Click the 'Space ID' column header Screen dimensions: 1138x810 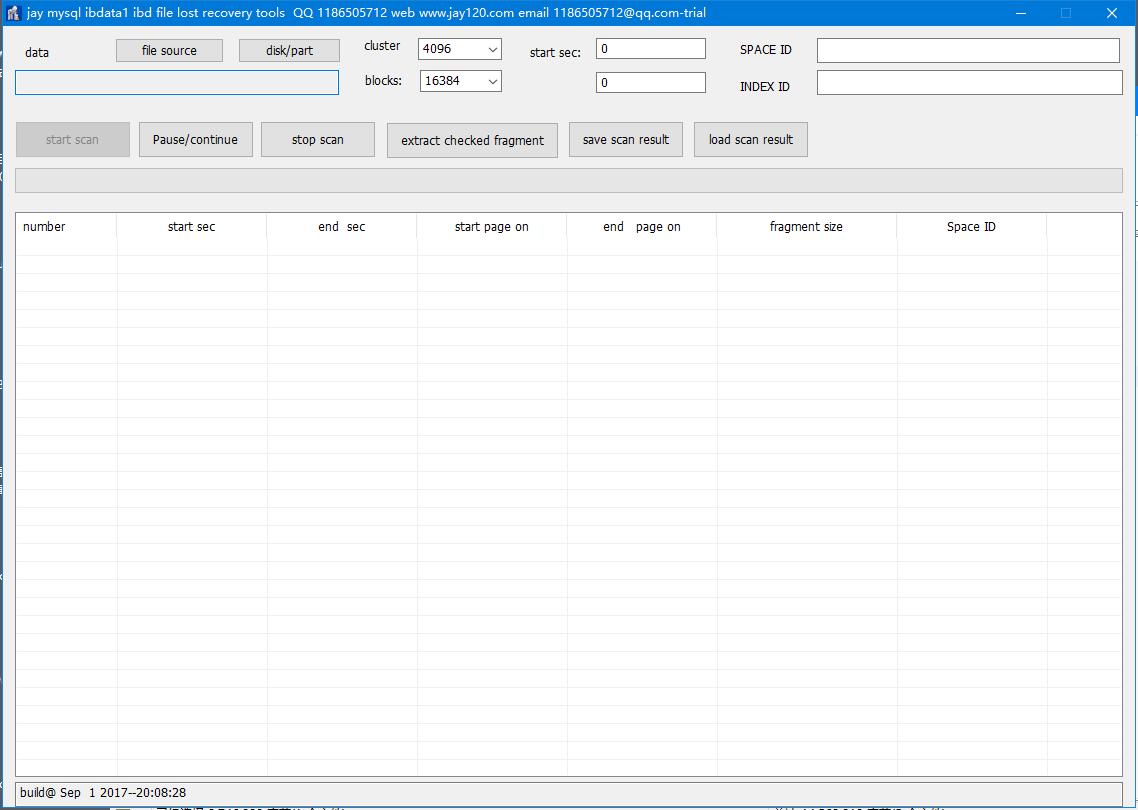click(x=972, y=226)
